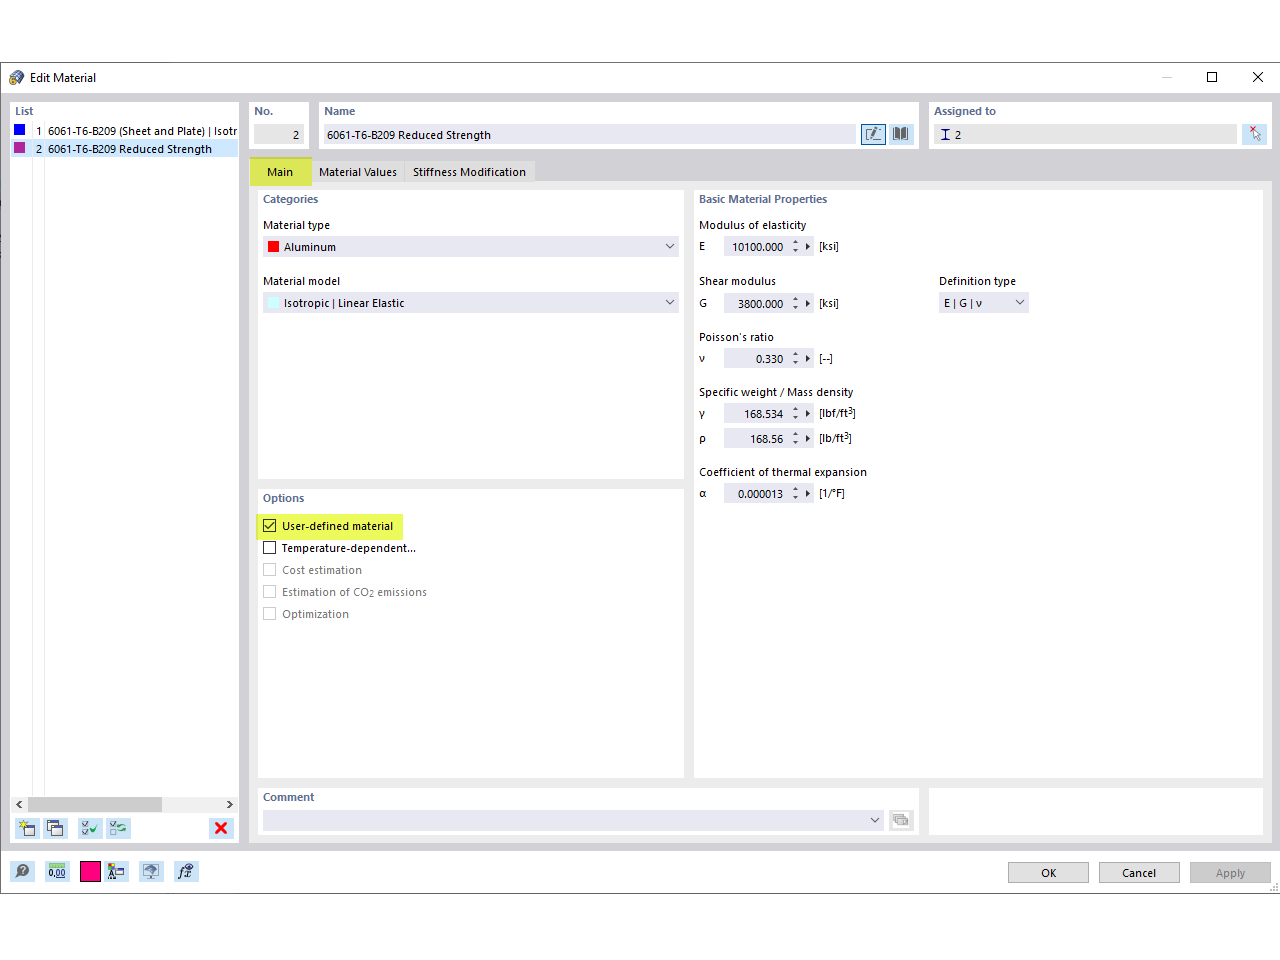Click the OK button
Screen dimensions: 1280x960
(1048, 873)
